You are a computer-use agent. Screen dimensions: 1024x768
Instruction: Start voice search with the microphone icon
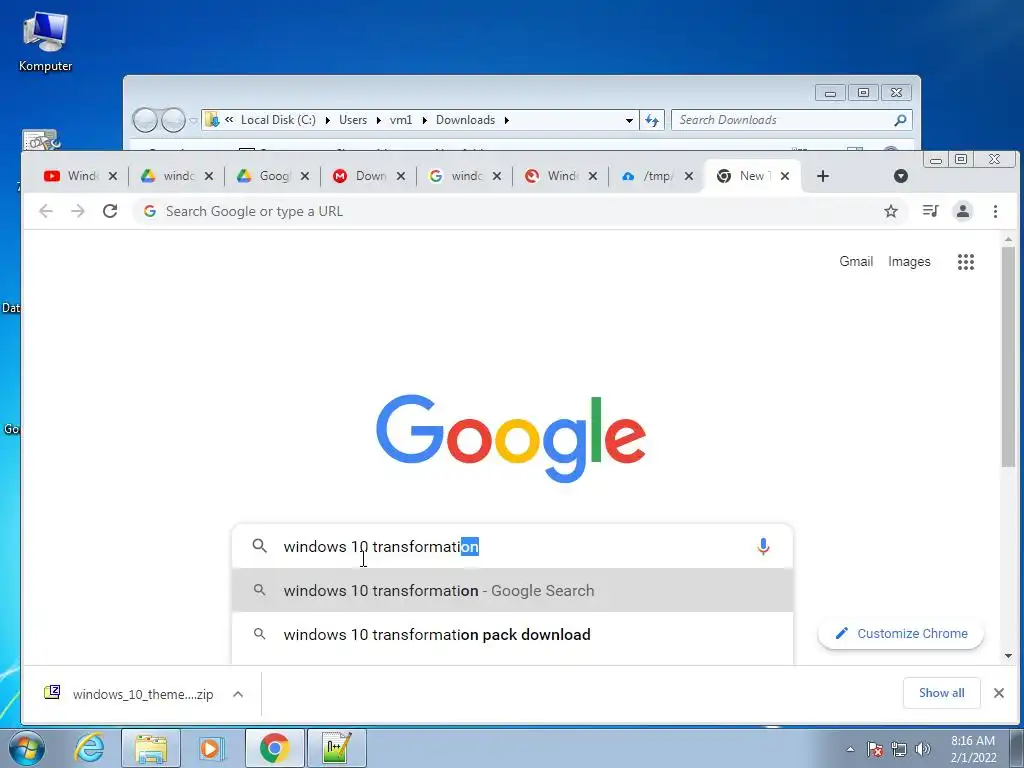coord(763,546)
